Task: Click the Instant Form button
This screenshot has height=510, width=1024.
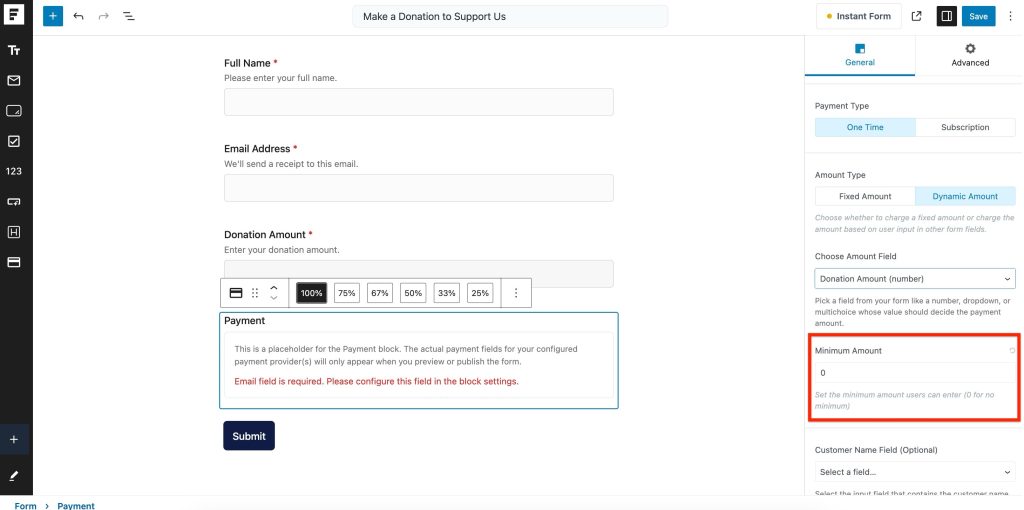Action: (x=858, y=17)
